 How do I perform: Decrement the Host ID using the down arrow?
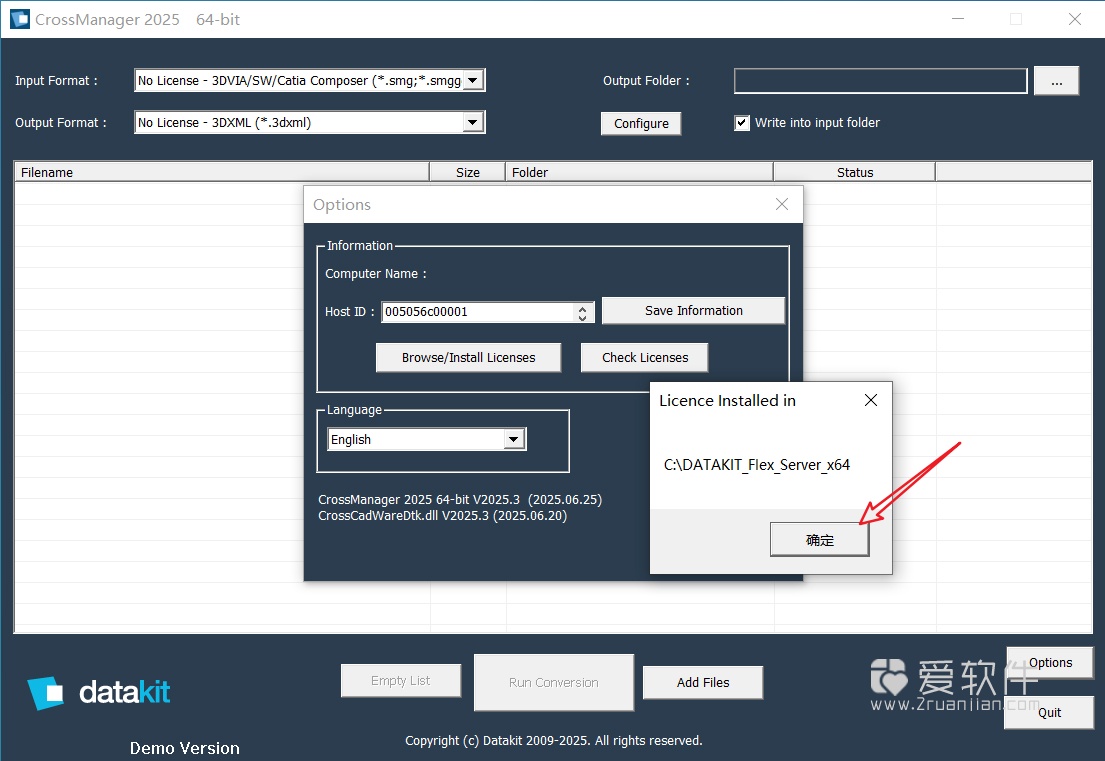pyautogui.click(x=583, y=317)
